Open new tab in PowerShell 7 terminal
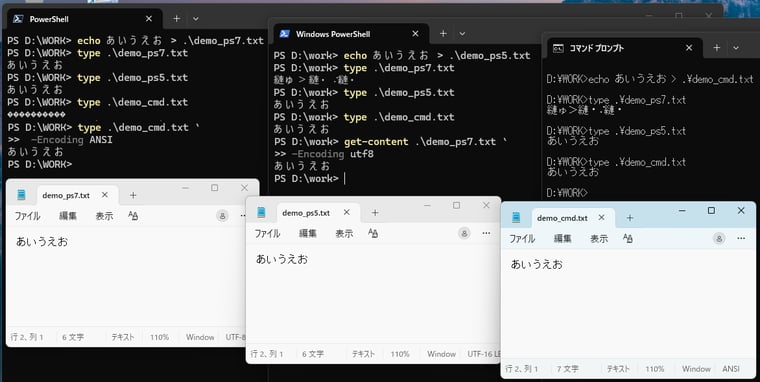The width and height of the screenshot is (760, 382). 176,18
